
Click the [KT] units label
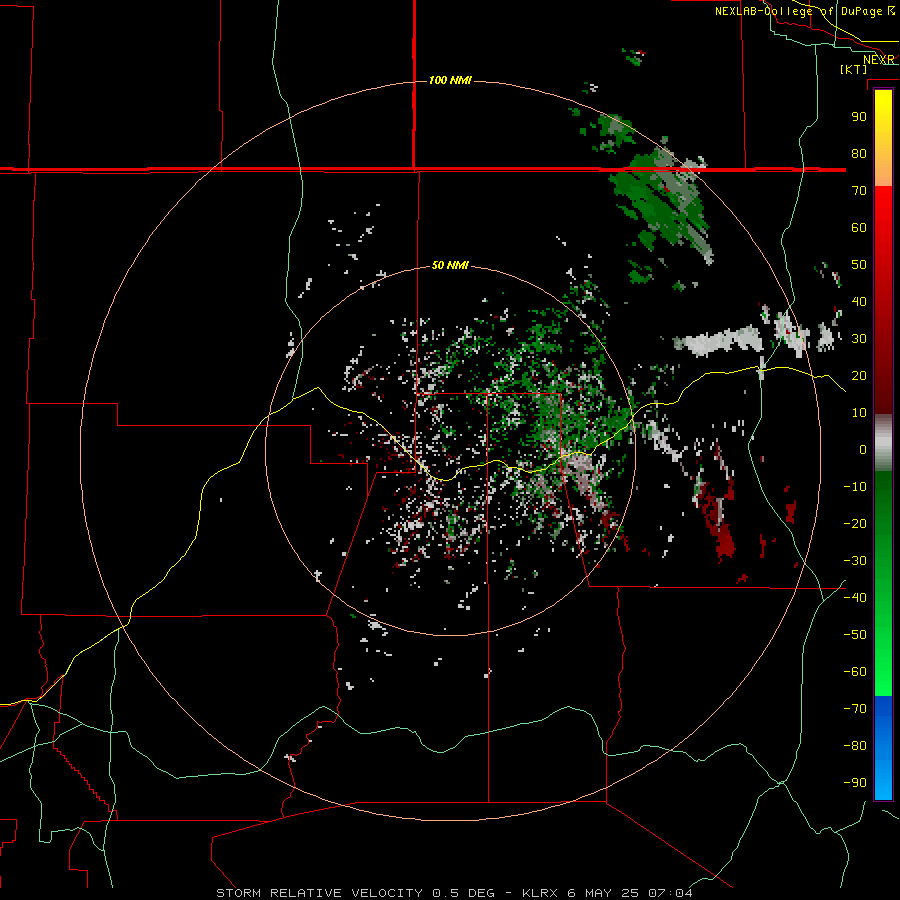tap(854, 69)
